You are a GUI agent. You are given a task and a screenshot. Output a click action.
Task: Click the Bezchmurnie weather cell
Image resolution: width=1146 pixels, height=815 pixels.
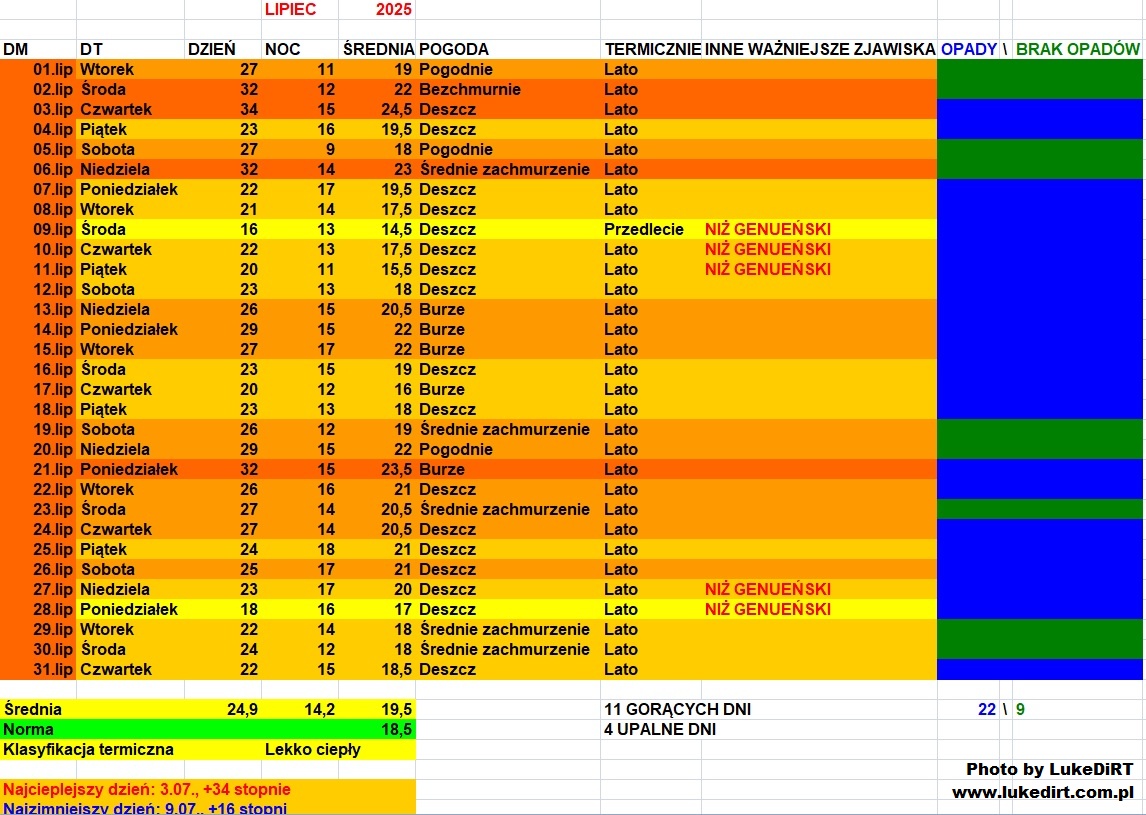(470, 89)
